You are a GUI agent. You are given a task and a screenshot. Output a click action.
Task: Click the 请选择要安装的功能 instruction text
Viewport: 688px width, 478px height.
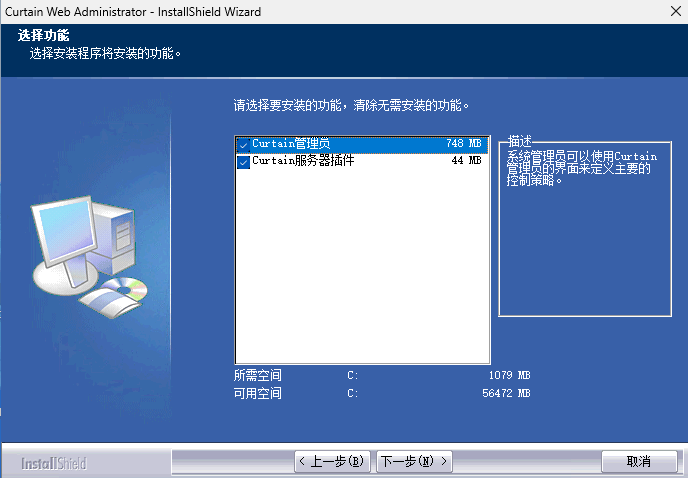pos(351,105)
